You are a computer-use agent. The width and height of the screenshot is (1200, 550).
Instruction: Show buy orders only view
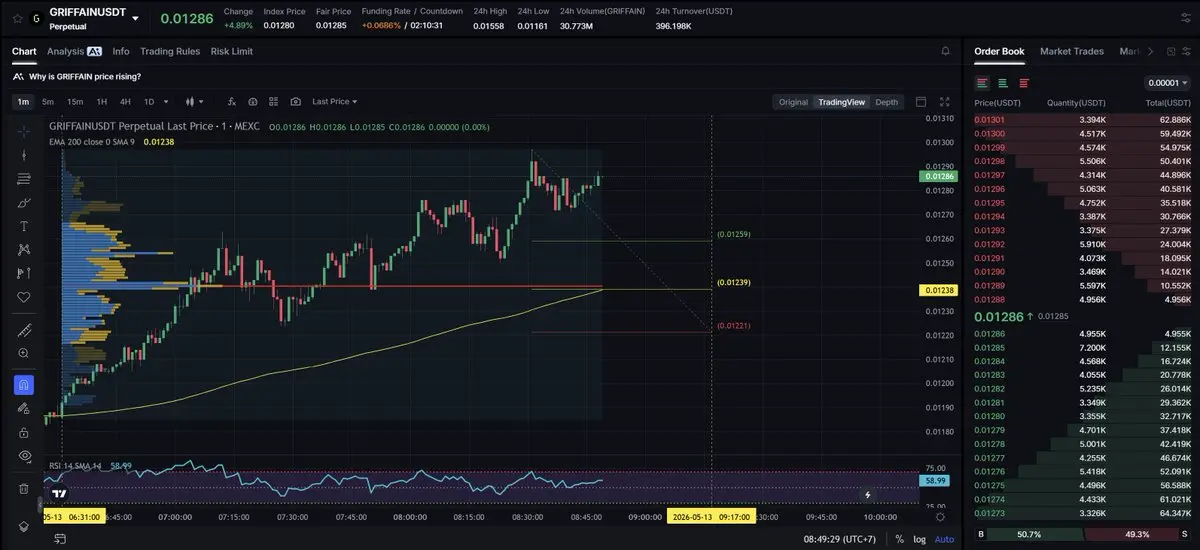pos(1003,83)
